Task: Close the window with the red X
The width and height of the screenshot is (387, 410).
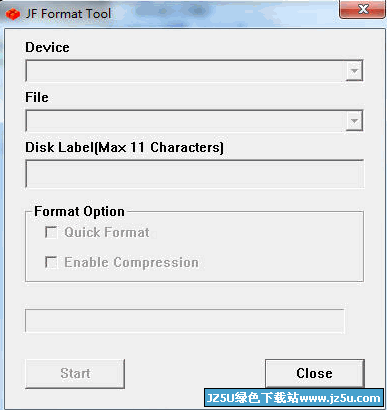Action: 362,9
